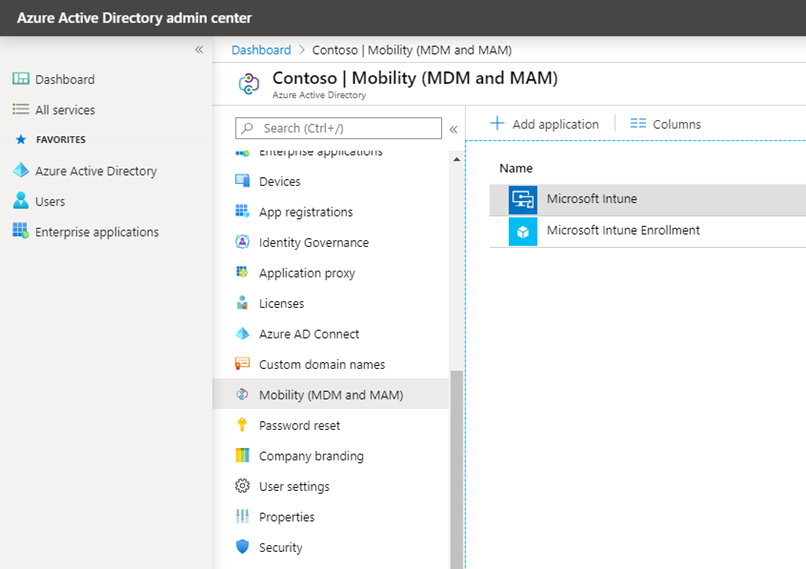
Task: Click the Azure AD Connect icon
Action: [242, 333]
